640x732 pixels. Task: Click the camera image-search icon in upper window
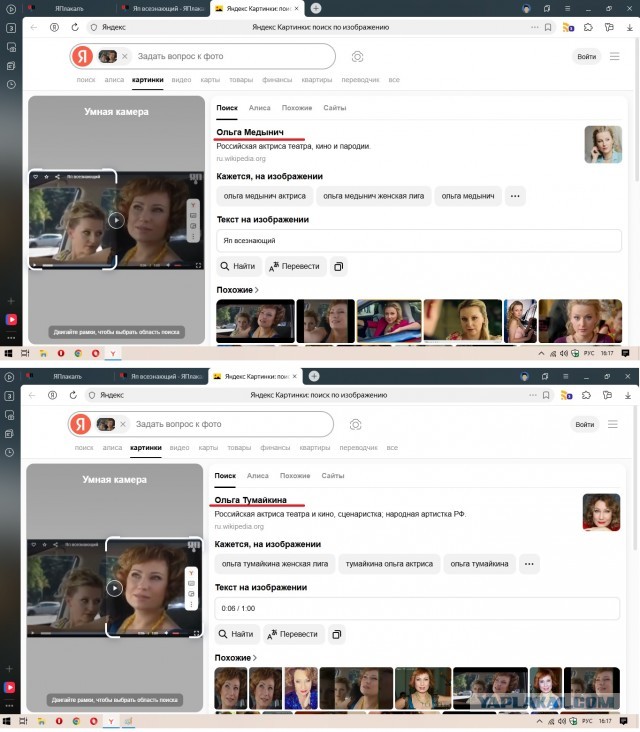[x=357, y=57]
